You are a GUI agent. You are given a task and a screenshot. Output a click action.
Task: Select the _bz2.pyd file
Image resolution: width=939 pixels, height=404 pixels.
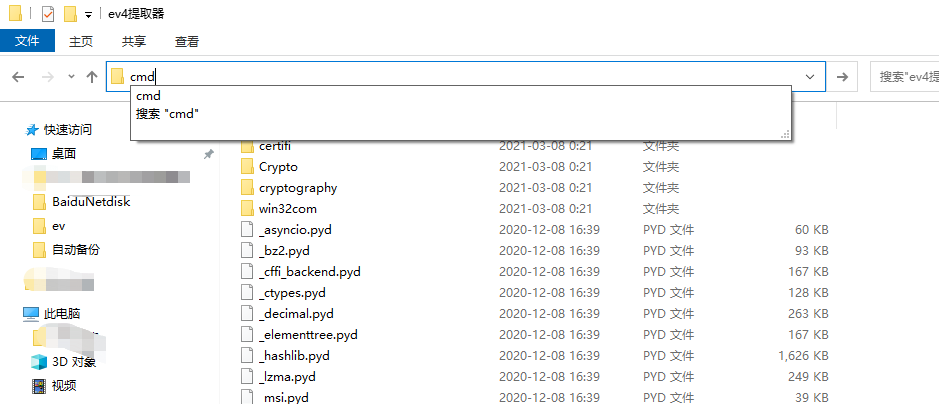pyautogui.click(x=284, y=251)
